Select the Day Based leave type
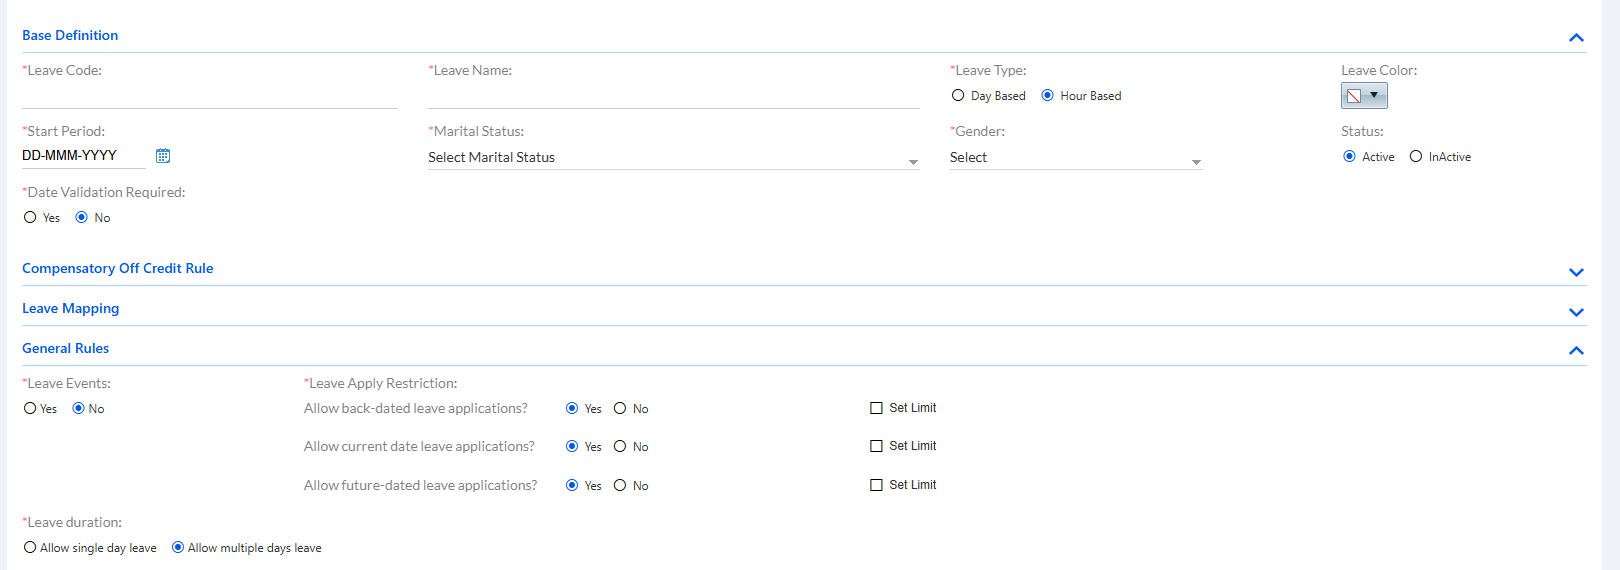Screen dimensions: 1620x570 (958, 96)
